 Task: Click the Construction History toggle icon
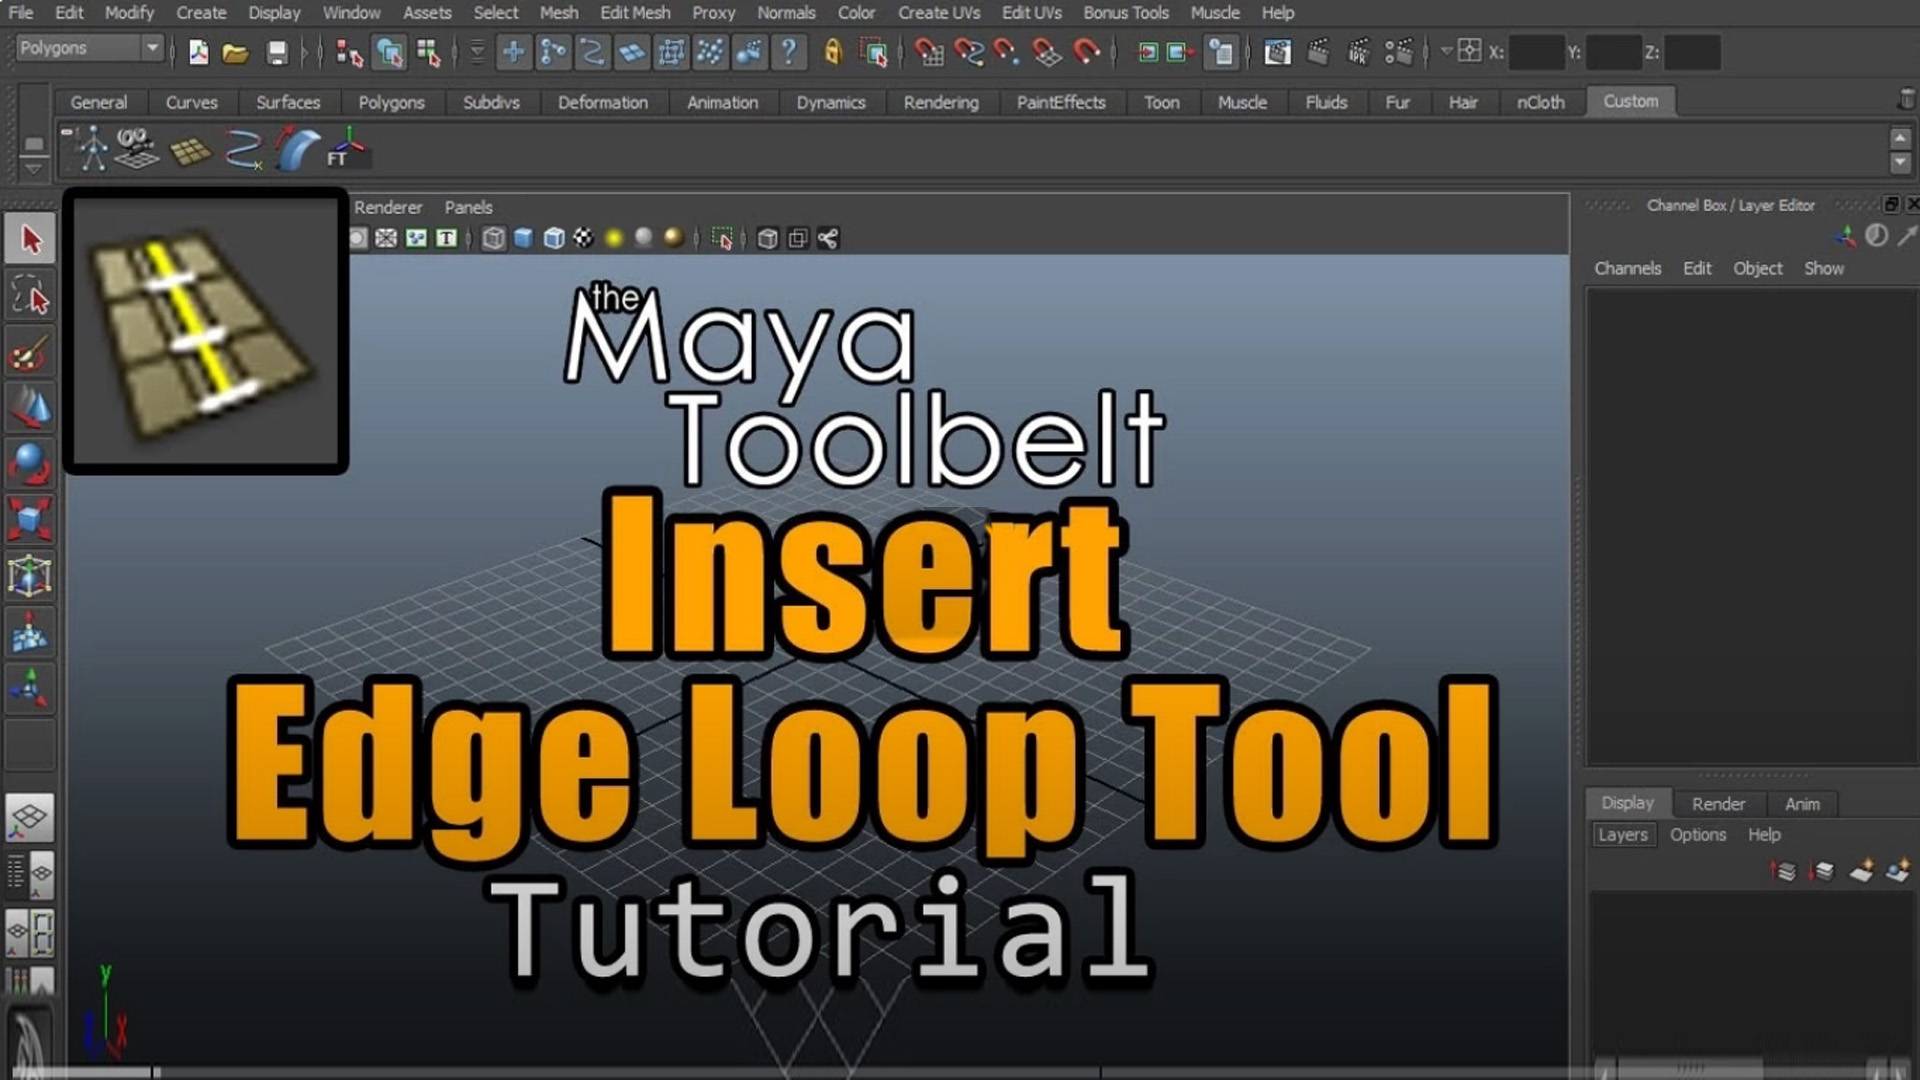pos(1221,52)
